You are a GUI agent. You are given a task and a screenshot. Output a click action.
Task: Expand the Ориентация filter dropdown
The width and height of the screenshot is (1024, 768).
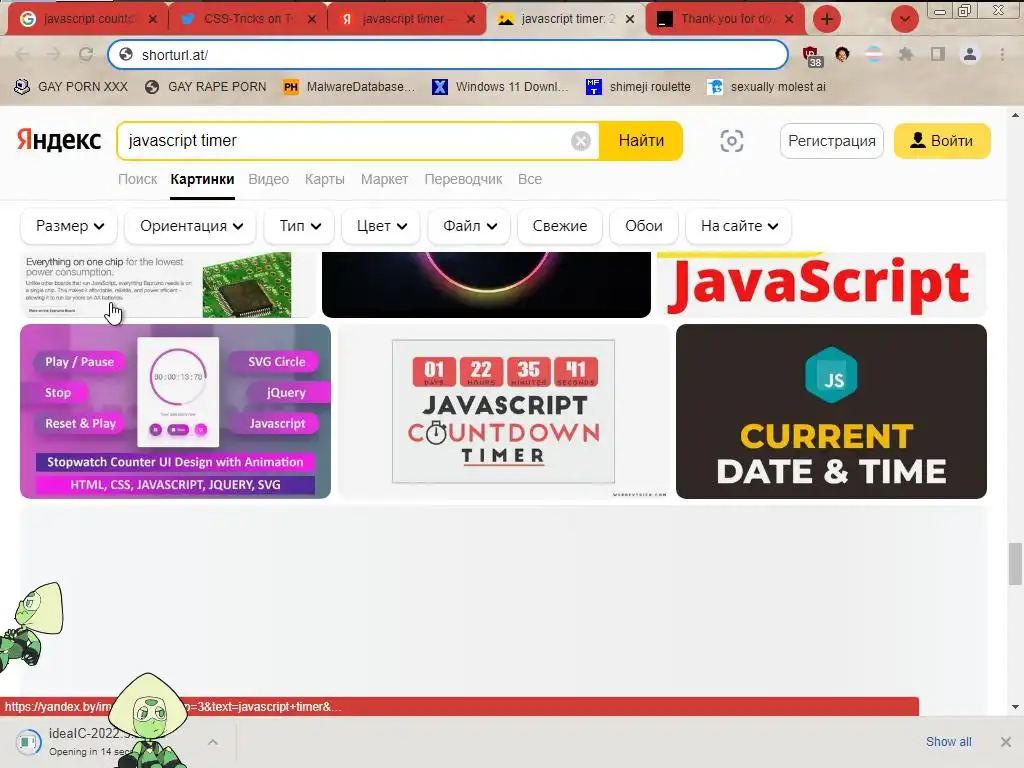point(191,226)
